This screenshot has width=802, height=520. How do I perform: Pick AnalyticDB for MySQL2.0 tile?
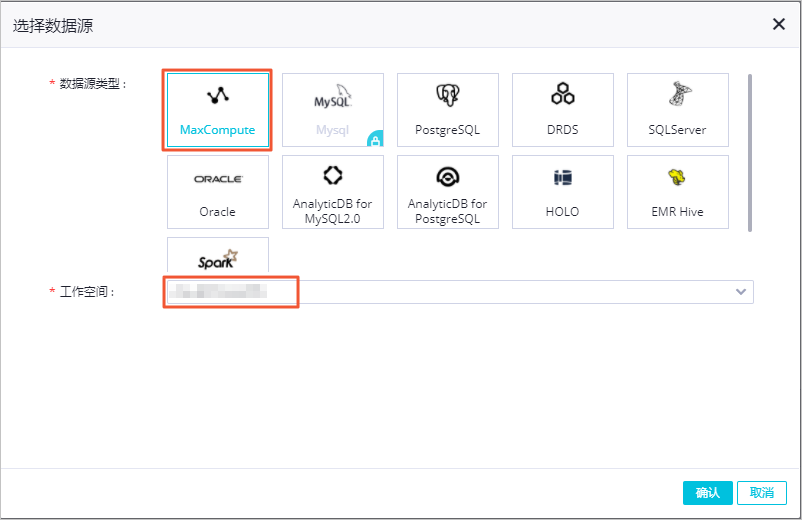(332, 192)
